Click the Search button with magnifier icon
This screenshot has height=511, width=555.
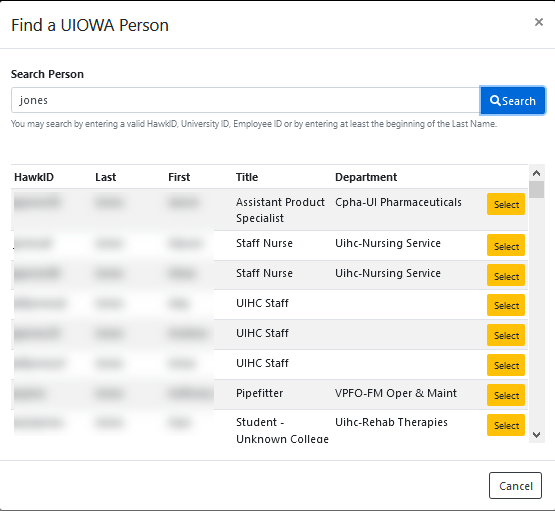click(x=512, y=101)
